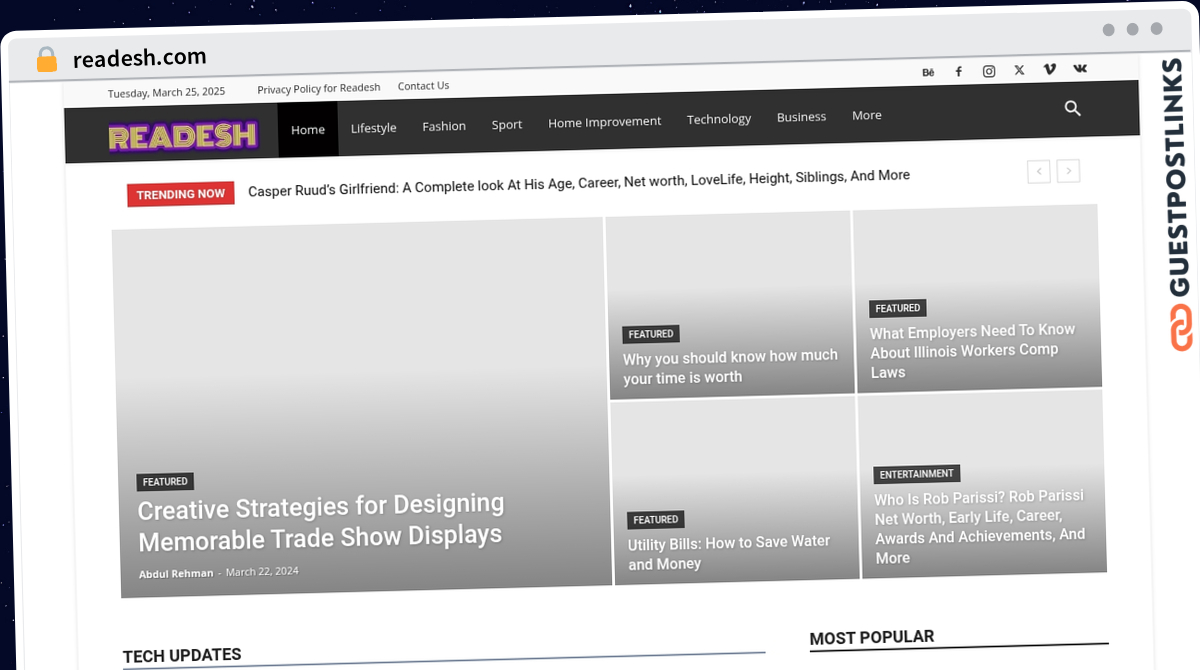Click Featured tag above Illinois Workers Comp

click(x=898, y=308)
